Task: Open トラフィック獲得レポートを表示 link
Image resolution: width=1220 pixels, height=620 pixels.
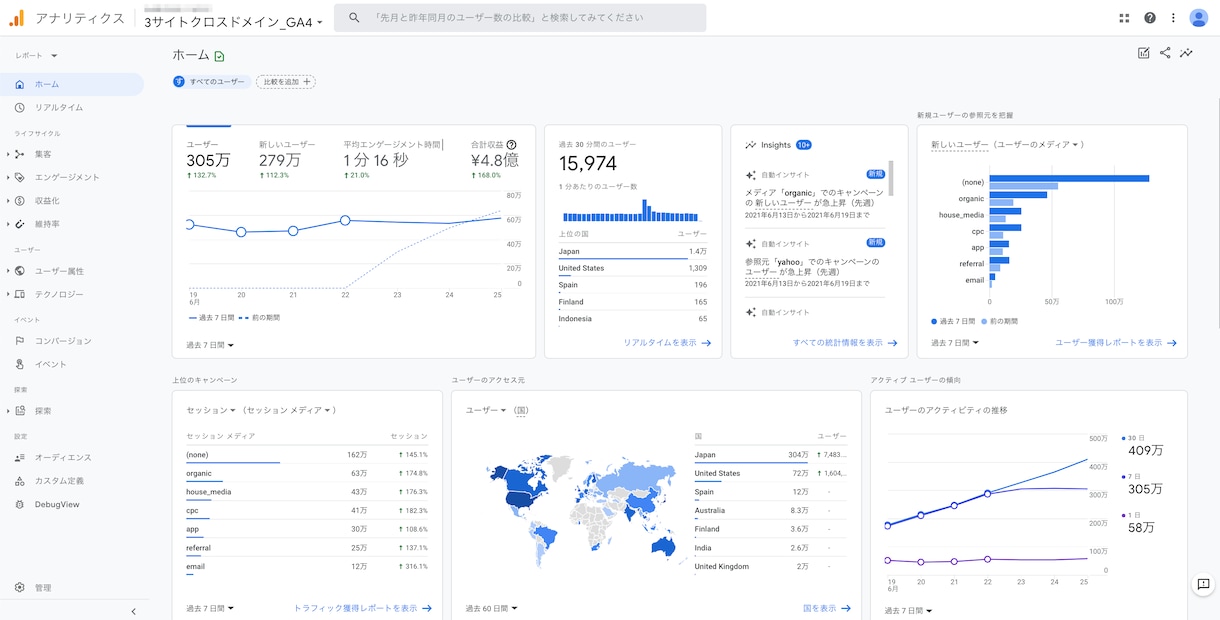Action: (363, 608)
